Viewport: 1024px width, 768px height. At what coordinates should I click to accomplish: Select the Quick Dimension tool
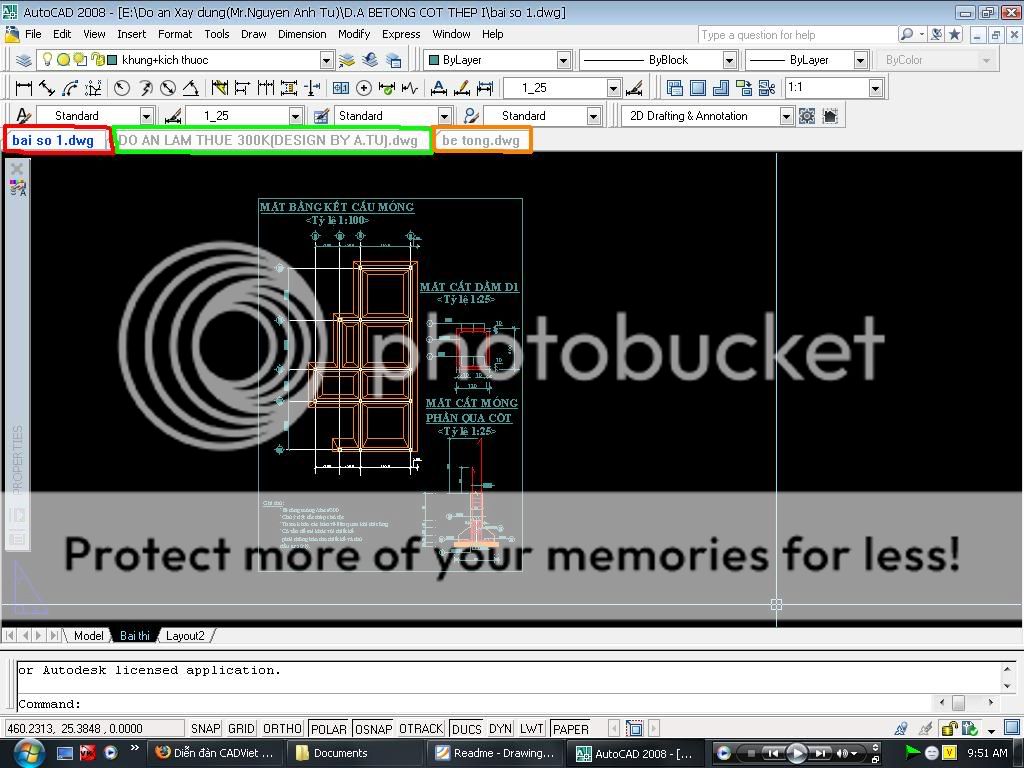(219, 88)
